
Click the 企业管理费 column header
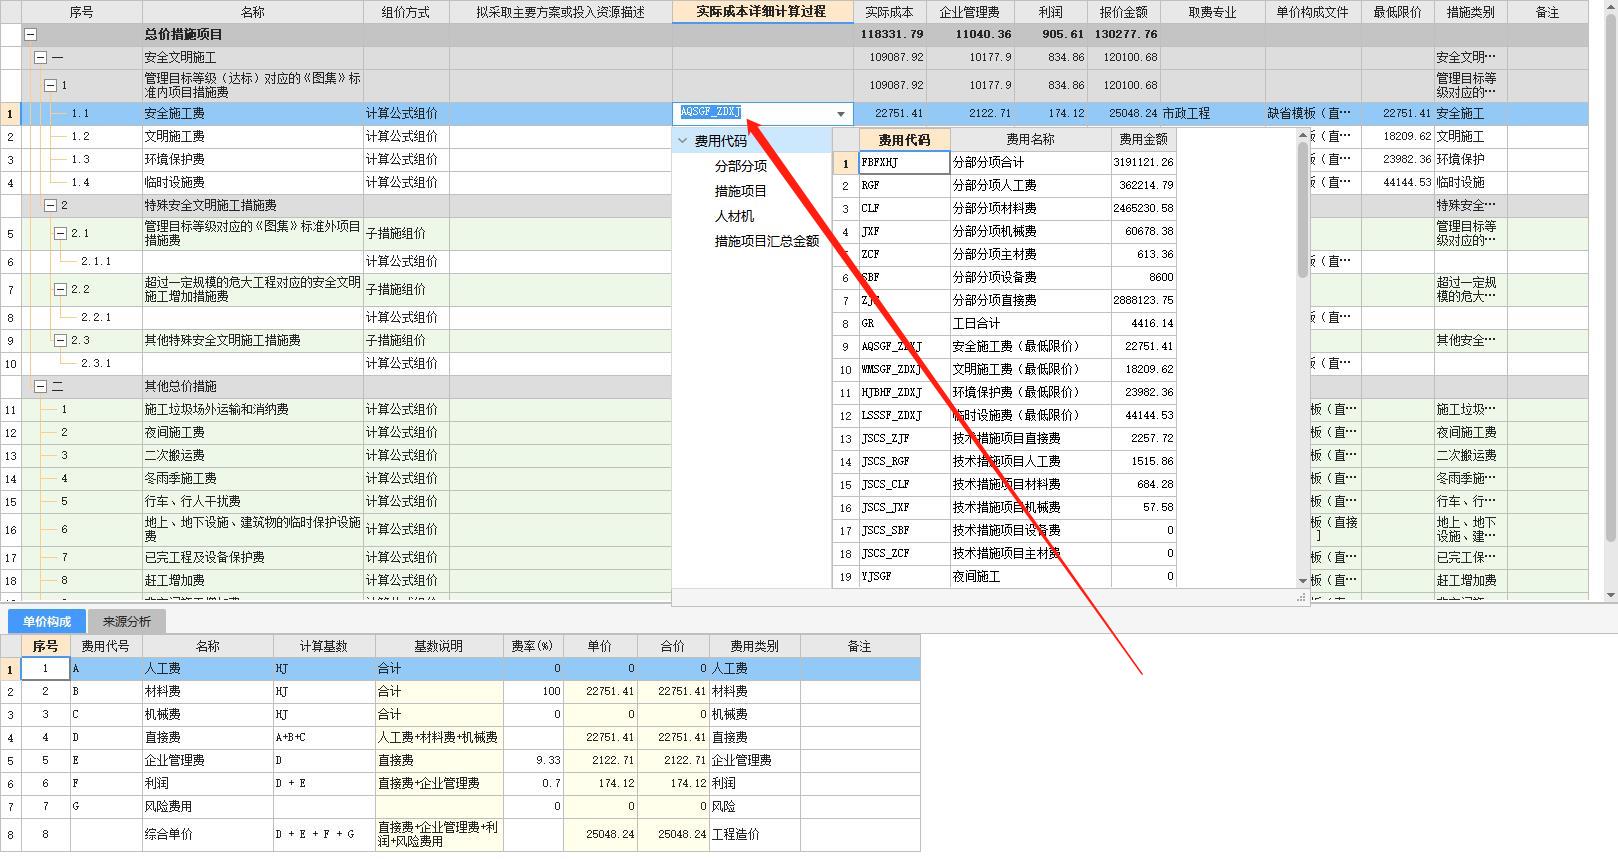[970, 12]
